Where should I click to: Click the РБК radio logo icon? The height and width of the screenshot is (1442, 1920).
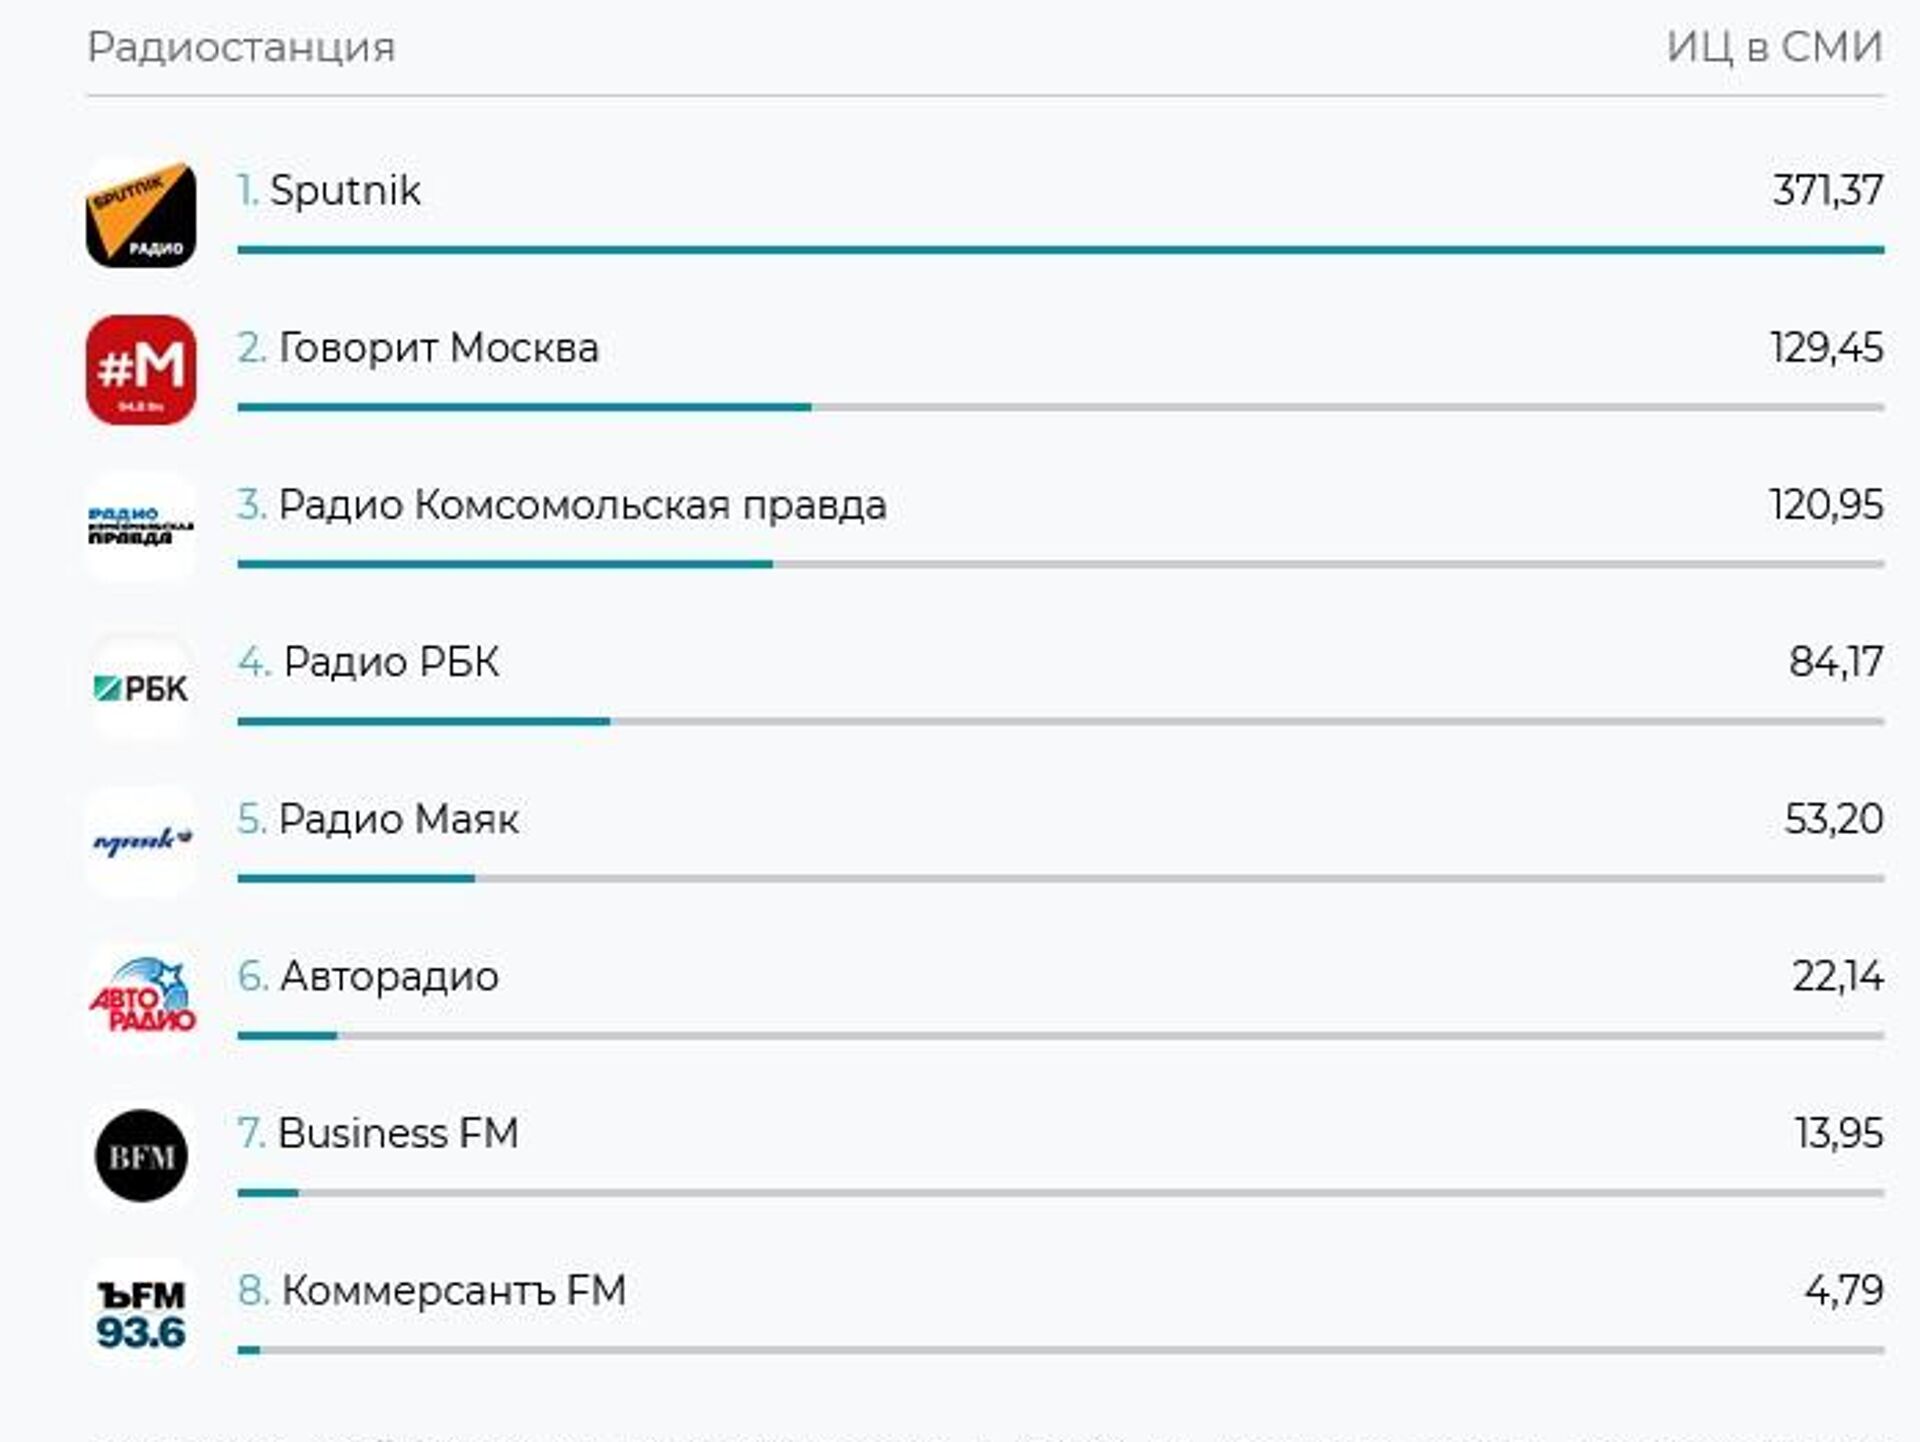pyautogui.click(x=141, y=688)
